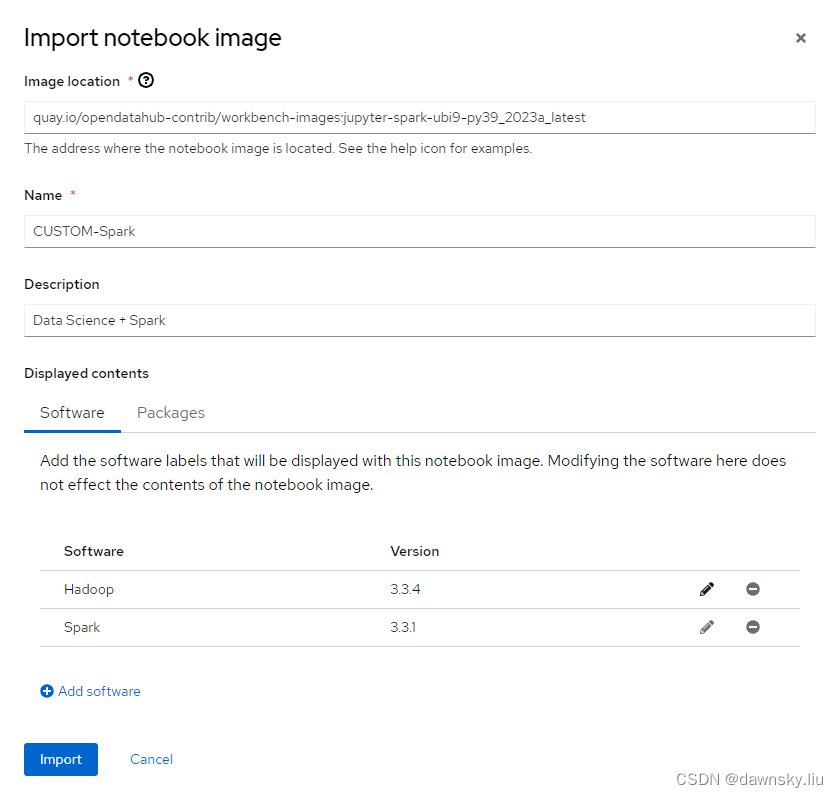The image size is (838, 798).
Task: Click the plus icon for Add software
Action: point(47,691)
